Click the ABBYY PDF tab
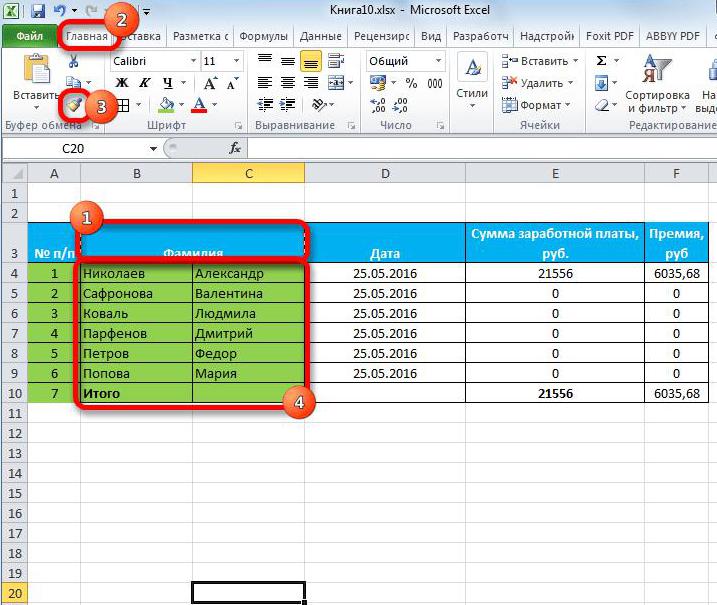 (x=673, y=36)
